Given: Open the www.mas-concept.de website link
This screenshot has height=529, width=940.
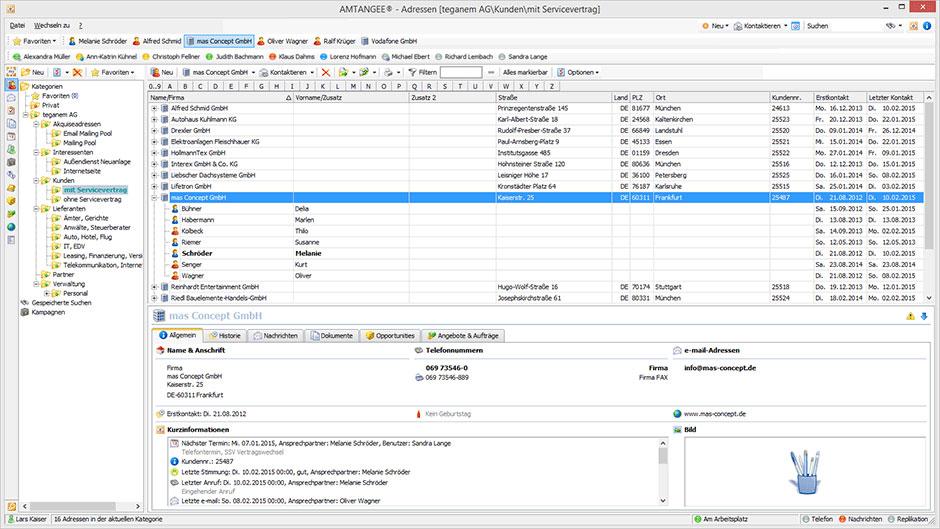Looking at the screenshot, I should 715,414.
